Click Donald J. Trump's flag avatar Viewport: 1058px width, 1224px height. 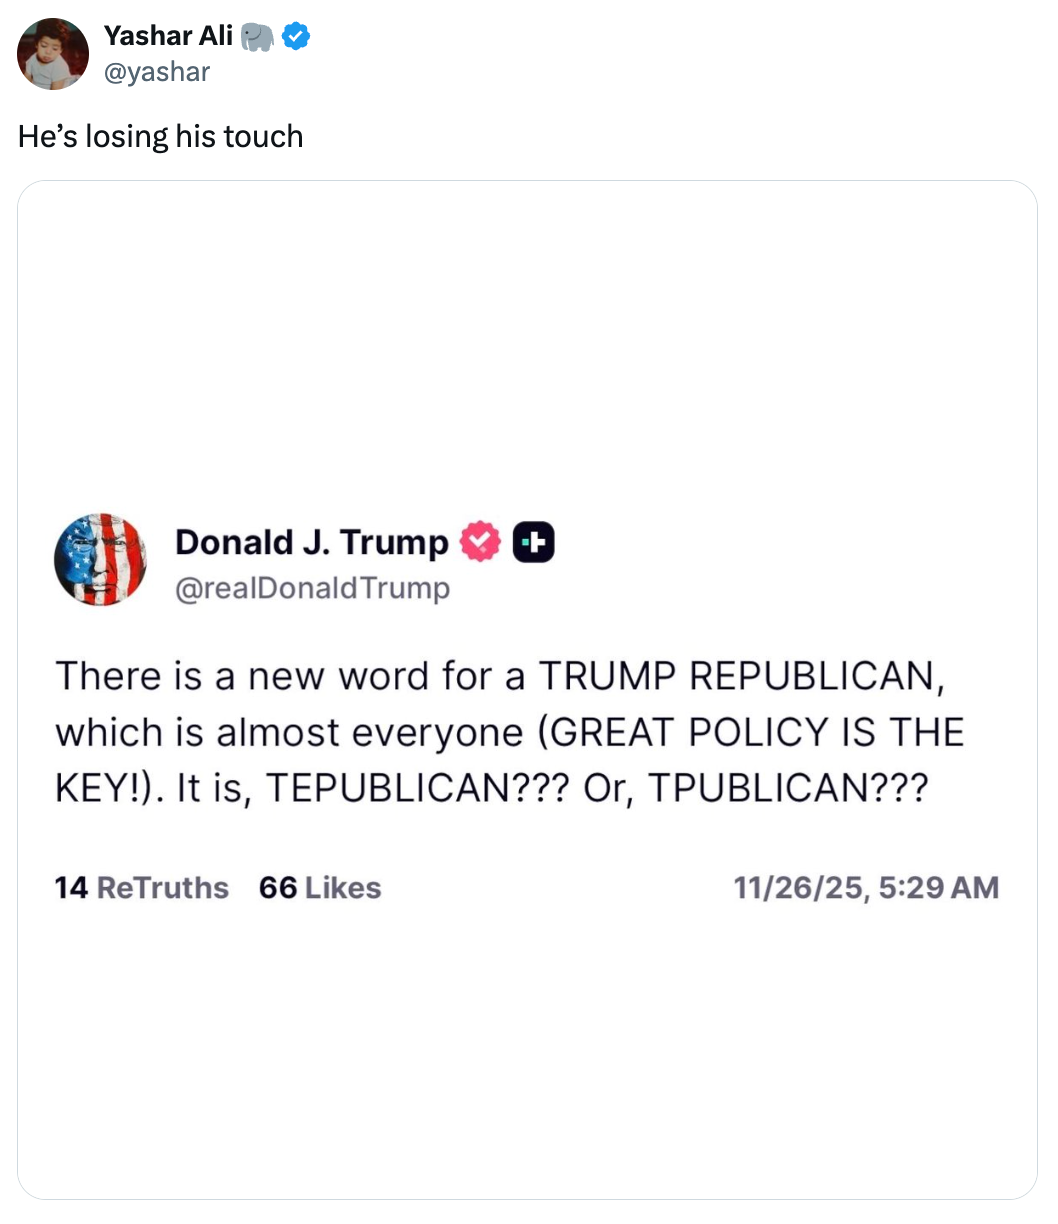(100, 560)
